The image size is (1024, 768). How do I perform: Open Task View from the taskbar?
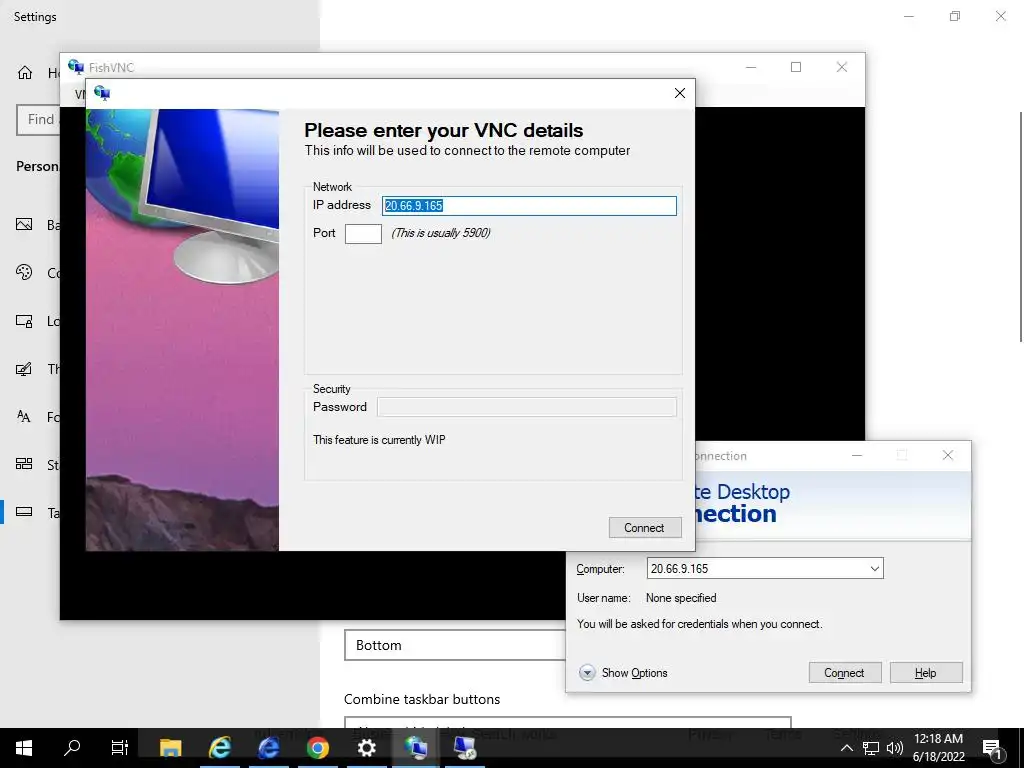pos(120,748)
